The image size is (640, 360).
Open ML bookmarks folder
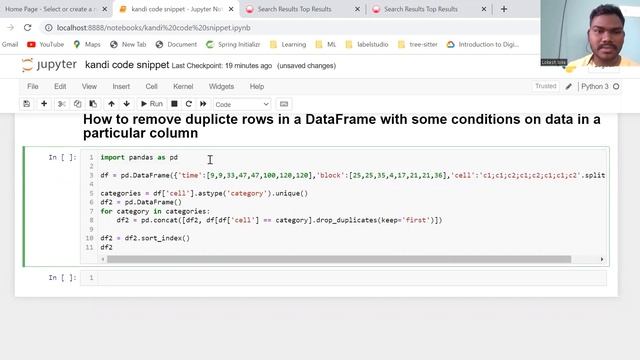tap(326, 44)
